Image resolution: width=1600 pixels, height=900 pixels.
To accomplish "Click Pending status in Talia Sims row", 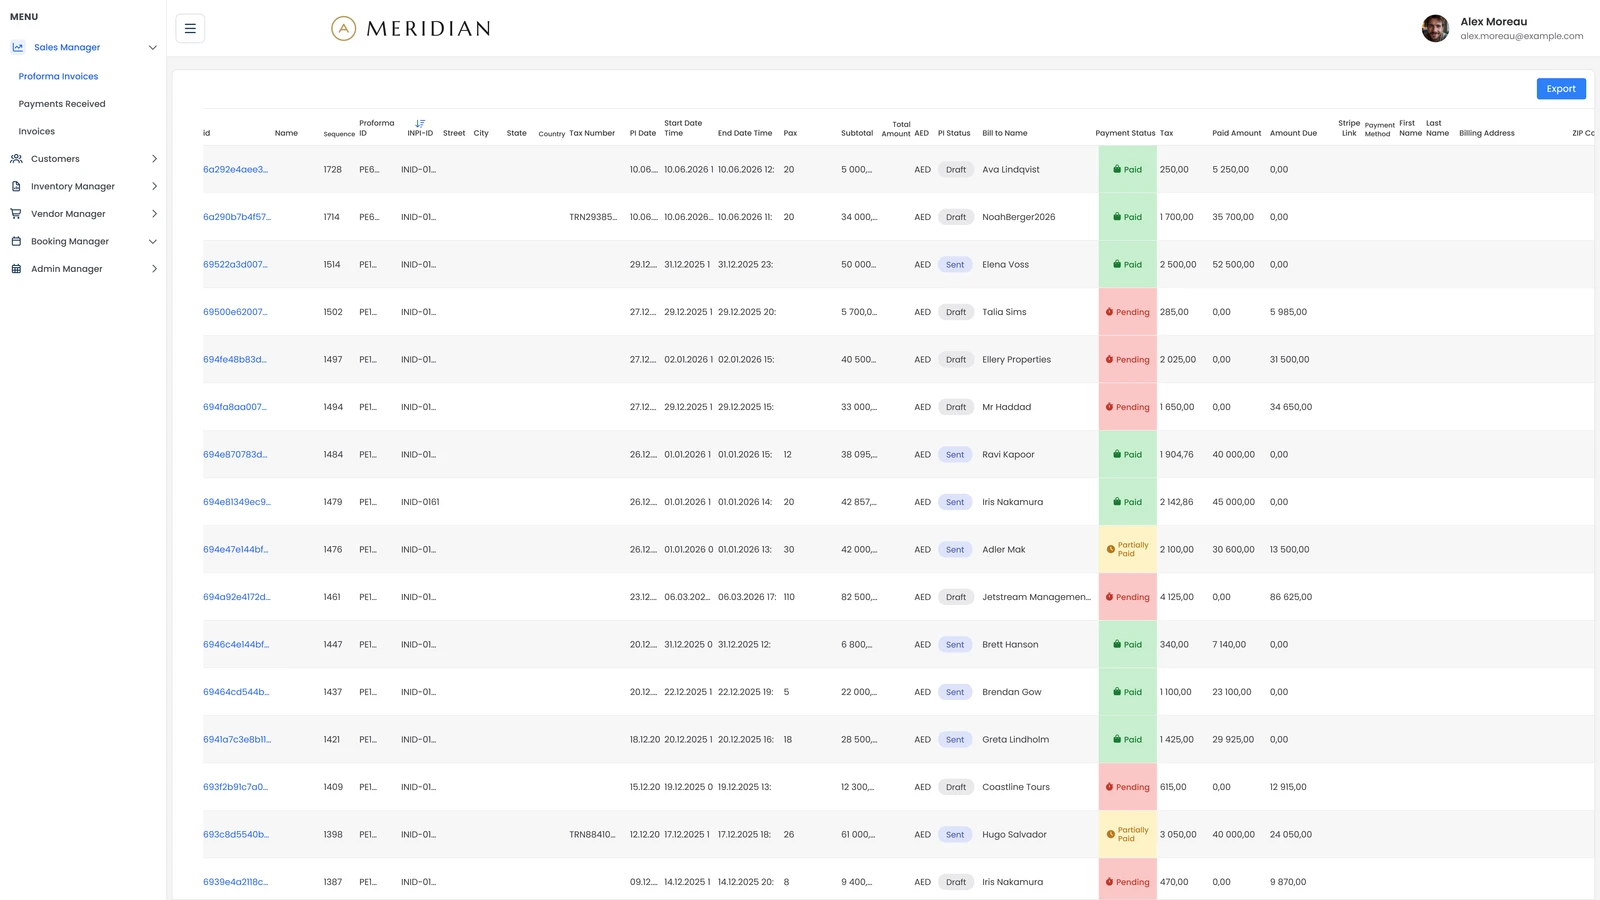I will [1127, 312].
